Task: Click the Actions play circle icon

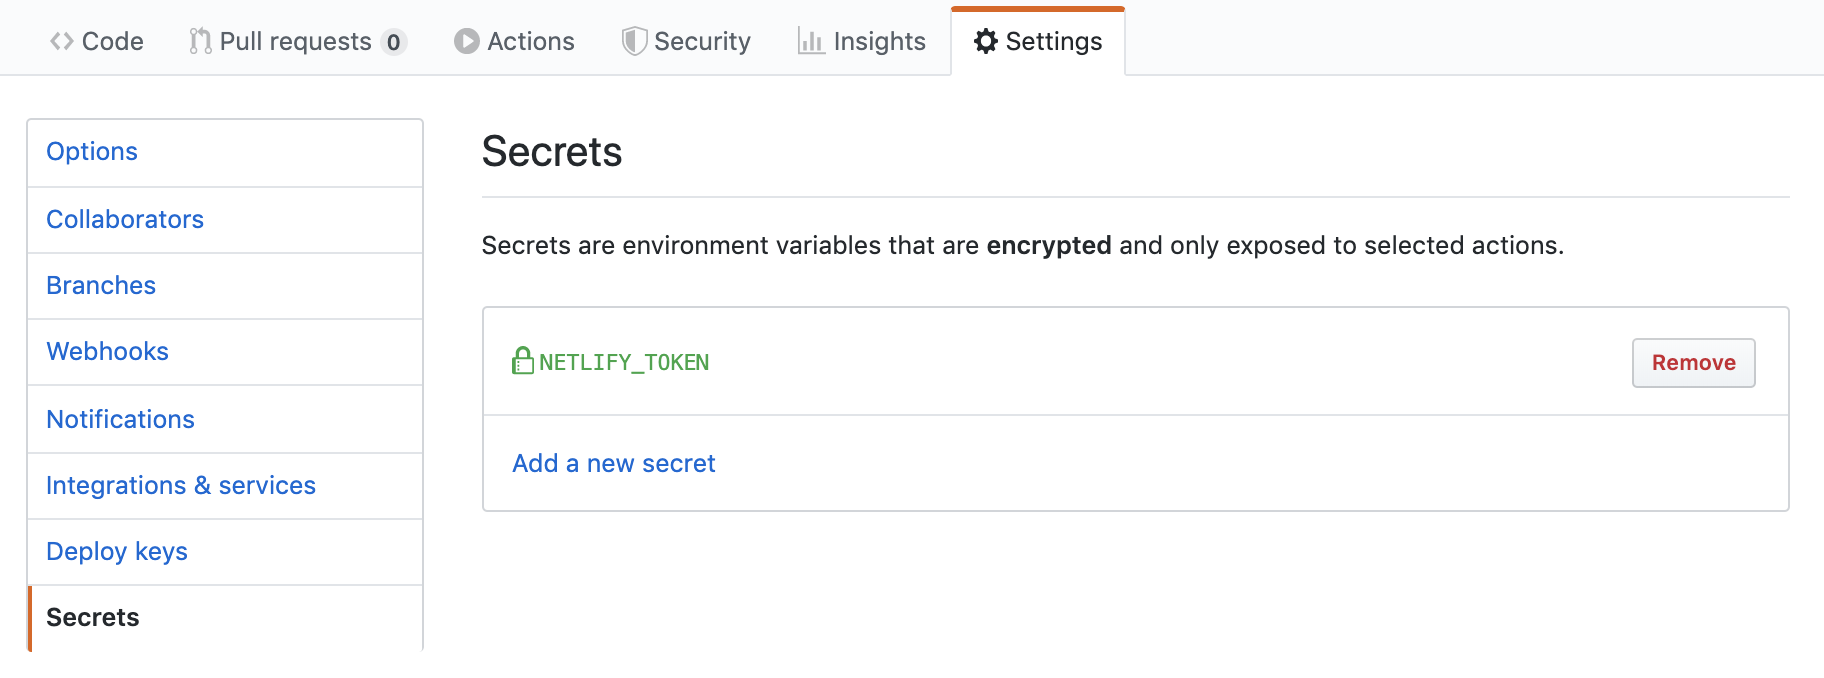Action: click(466, 41)
